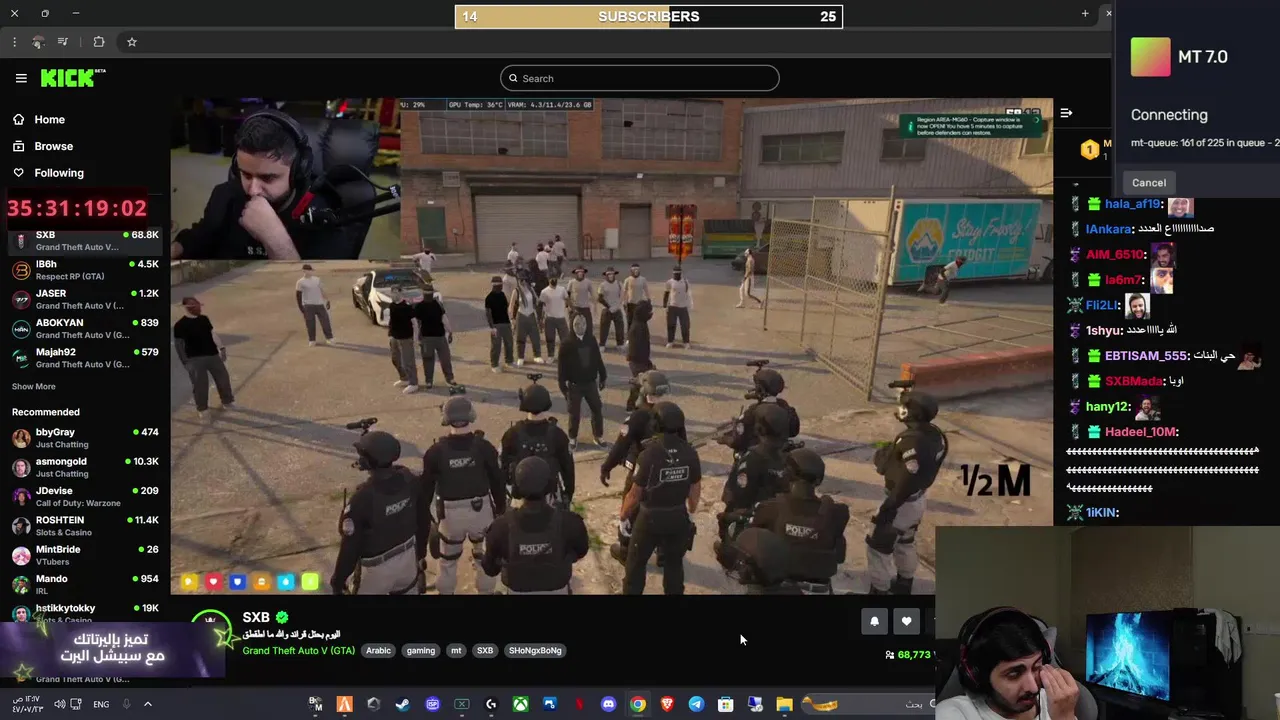Image resolution: width=1280 pixels, height=720 pixels.
Task: Select the green emote on stream overlay
Action: tap(310, 581)
